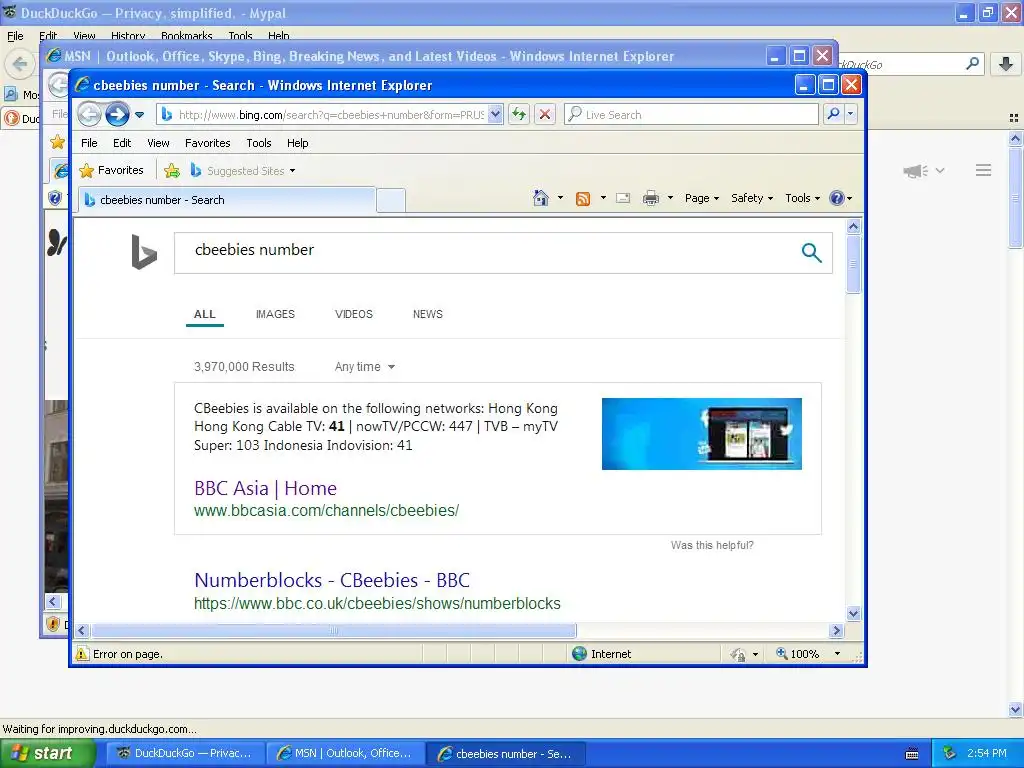Open Numberblocks - CBeebies - BBC result
1024x768 pixels.
coord(332,581)
